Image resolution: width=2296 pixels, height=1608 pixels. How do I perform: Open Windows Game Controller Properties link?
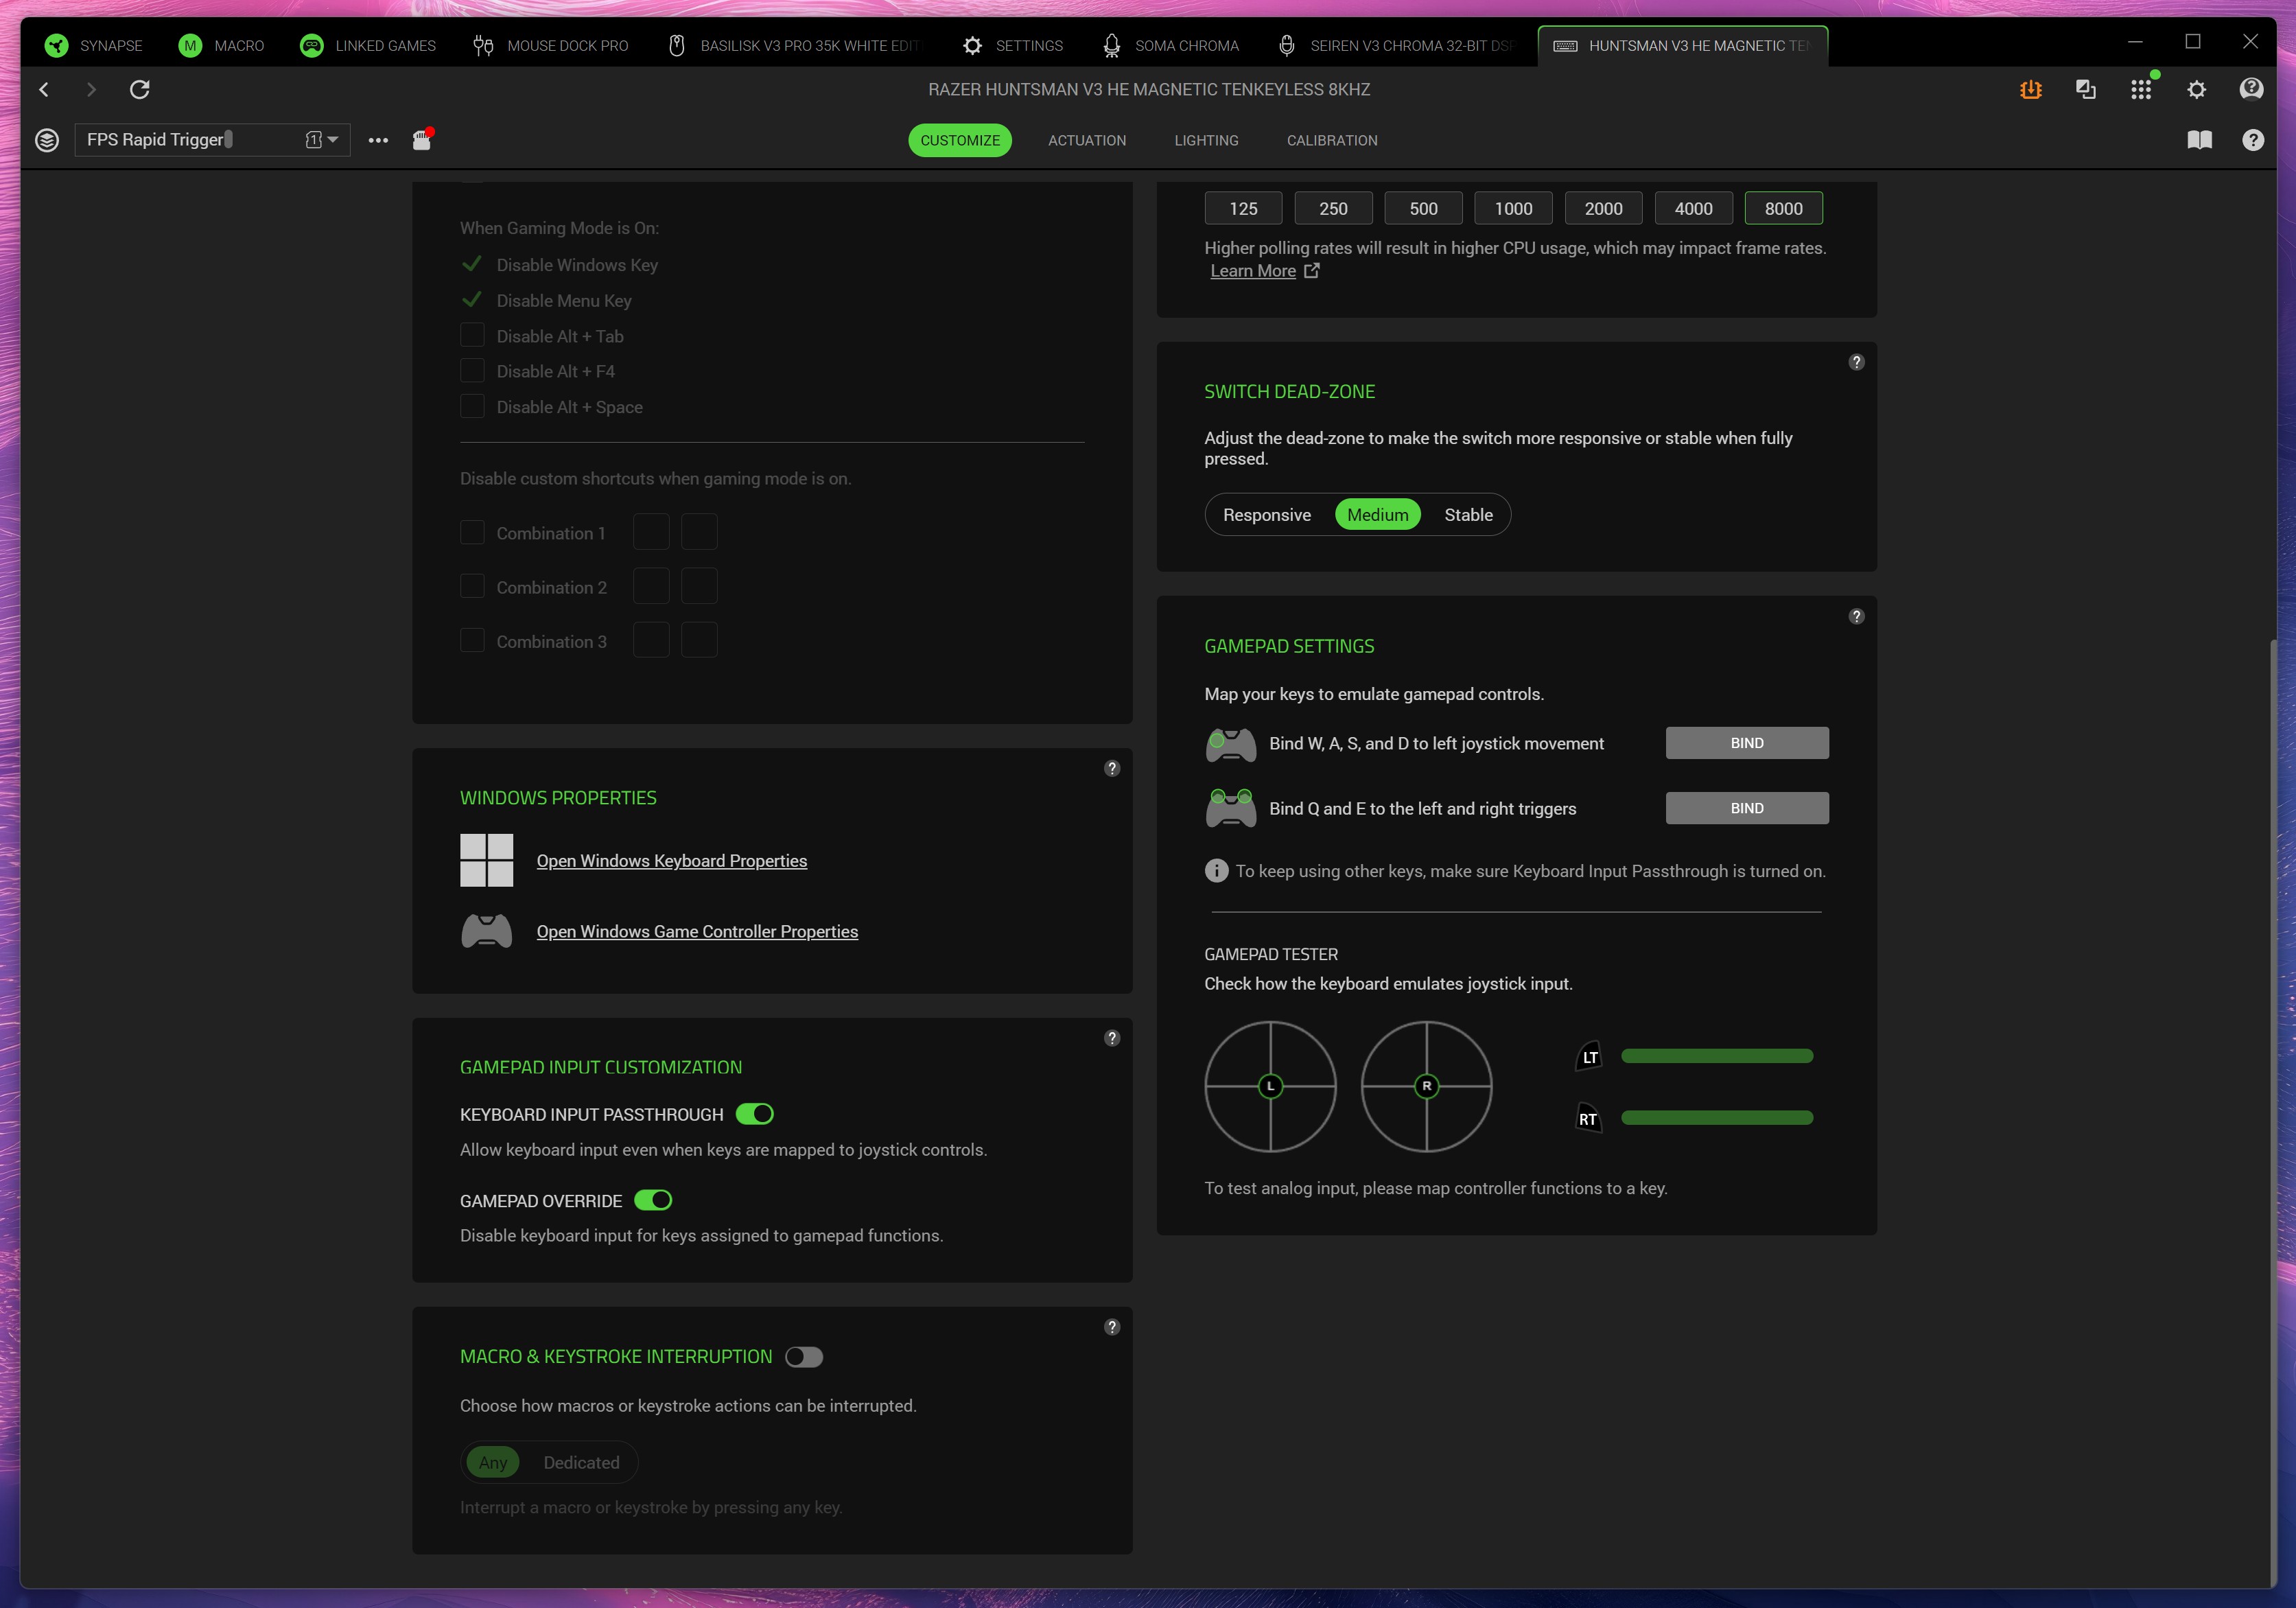click(697, 931)
